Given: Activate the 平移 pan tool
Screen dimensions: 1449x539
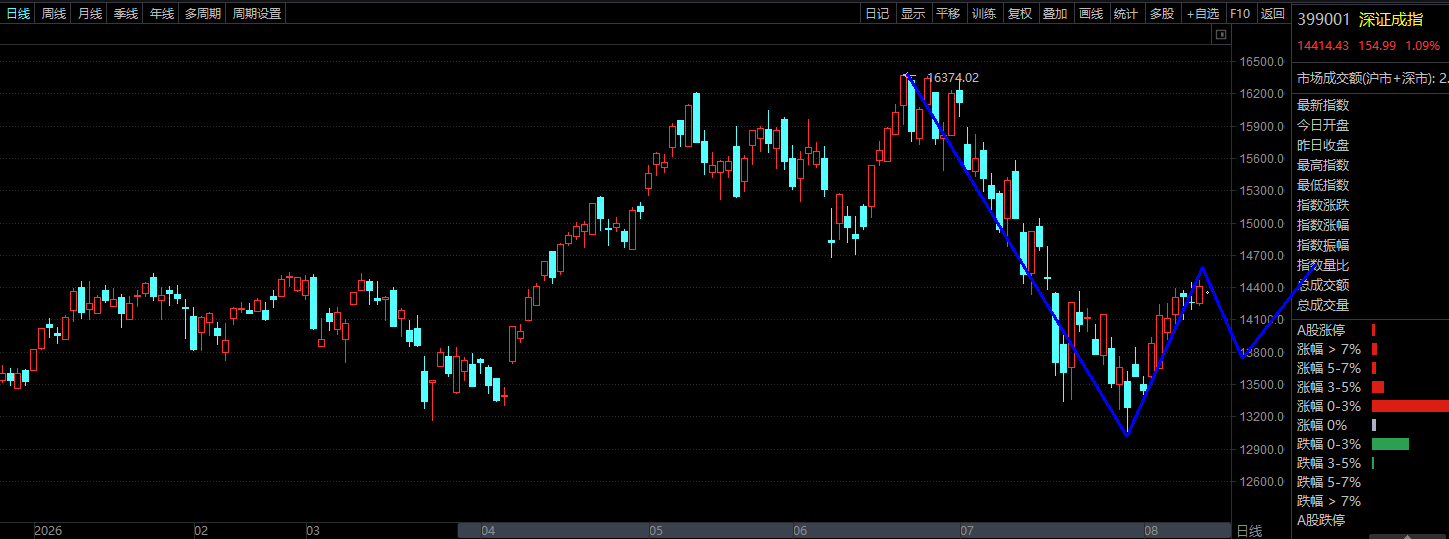Looking at the screenshot, I should (x=948, y=13).
